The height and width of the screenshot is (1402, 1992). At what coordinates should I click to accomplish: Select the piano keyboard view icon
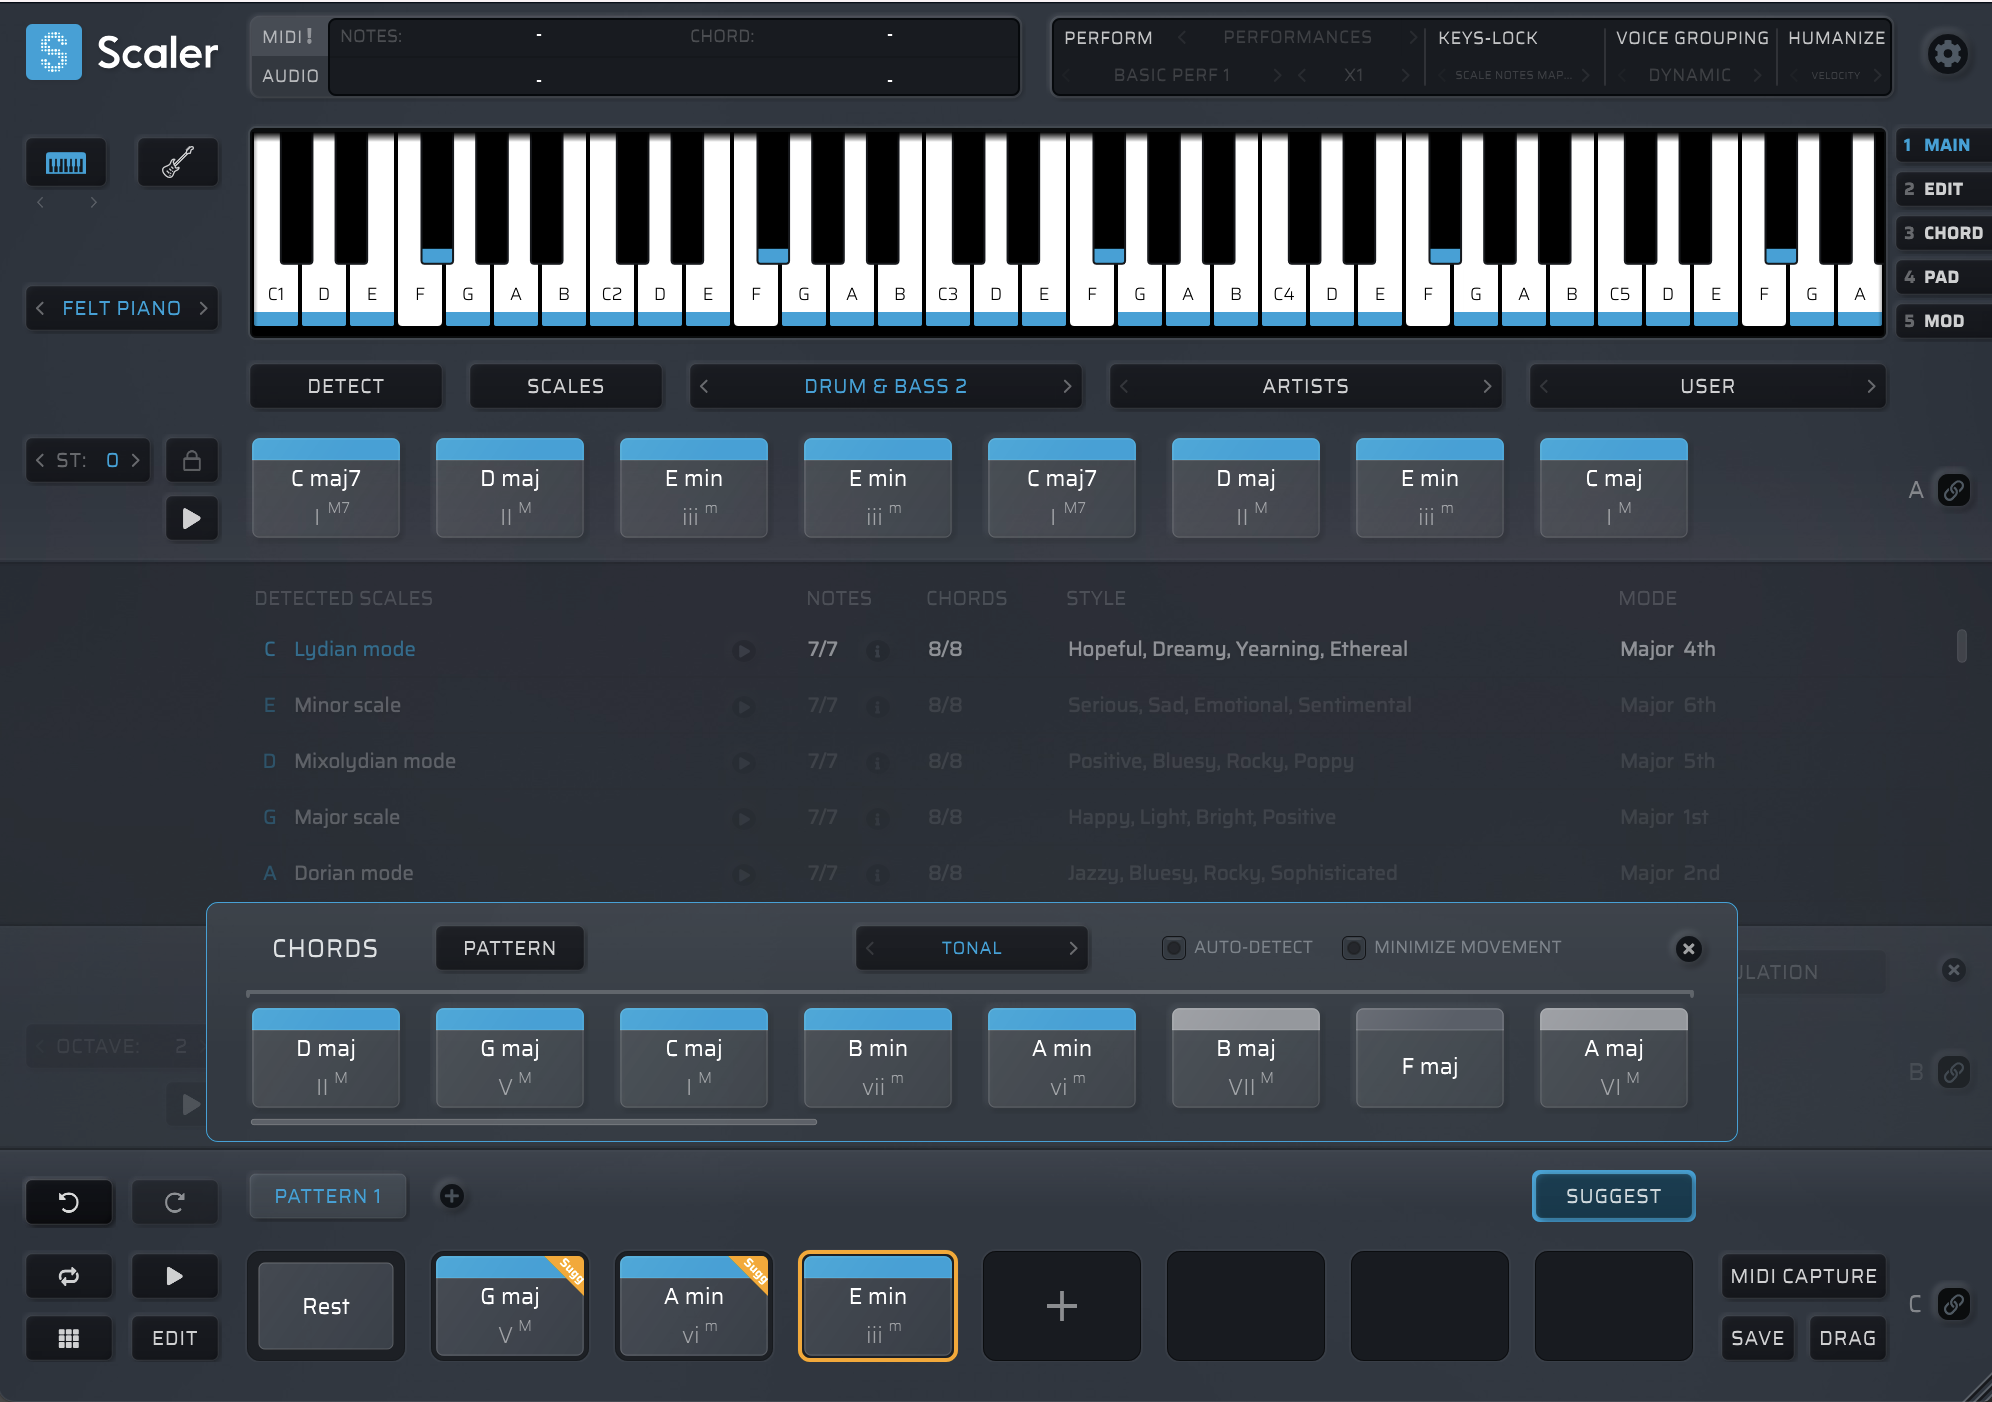[x=66, y=163]
